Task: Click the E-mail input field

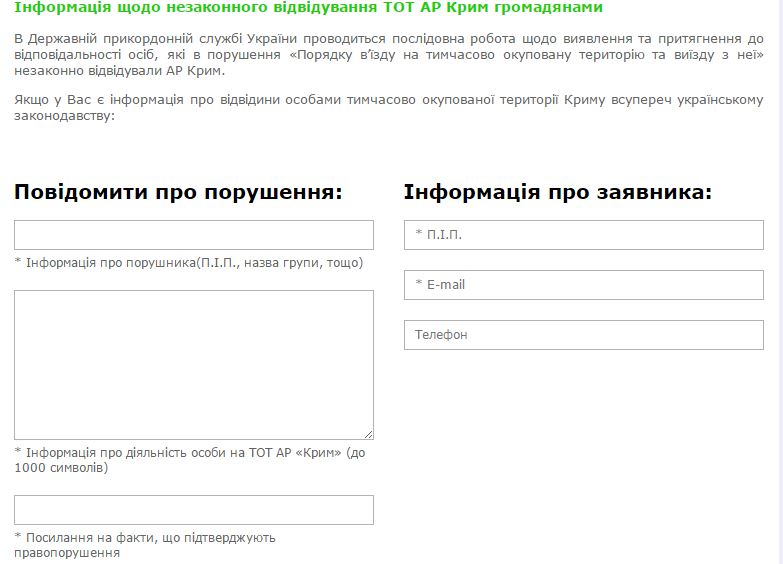Action: [x=583, y=285]
